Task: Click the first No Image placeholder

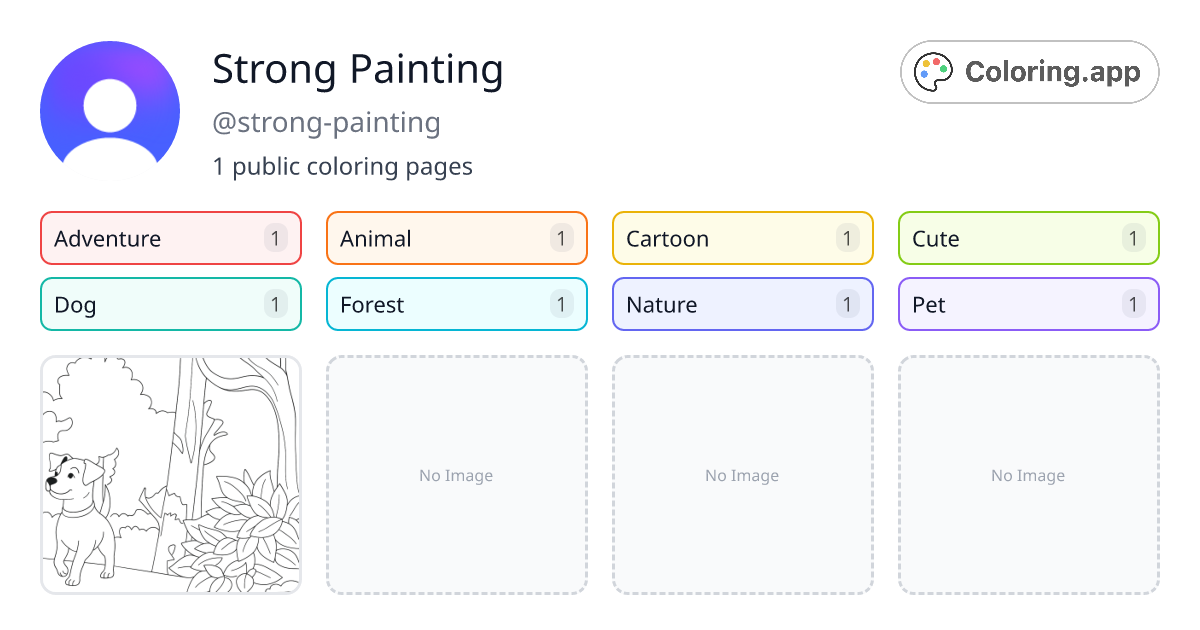Action: pyautogui.click(x=456, y=475)
